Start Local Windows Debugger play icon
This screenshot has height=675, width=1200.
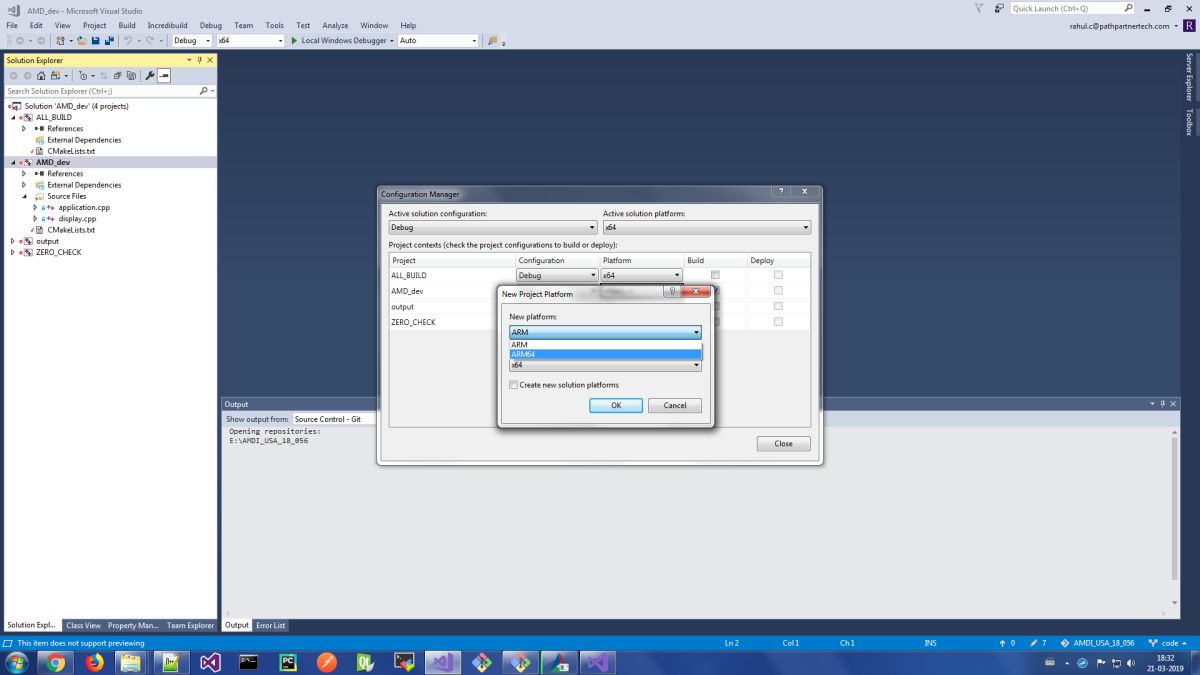294,41
